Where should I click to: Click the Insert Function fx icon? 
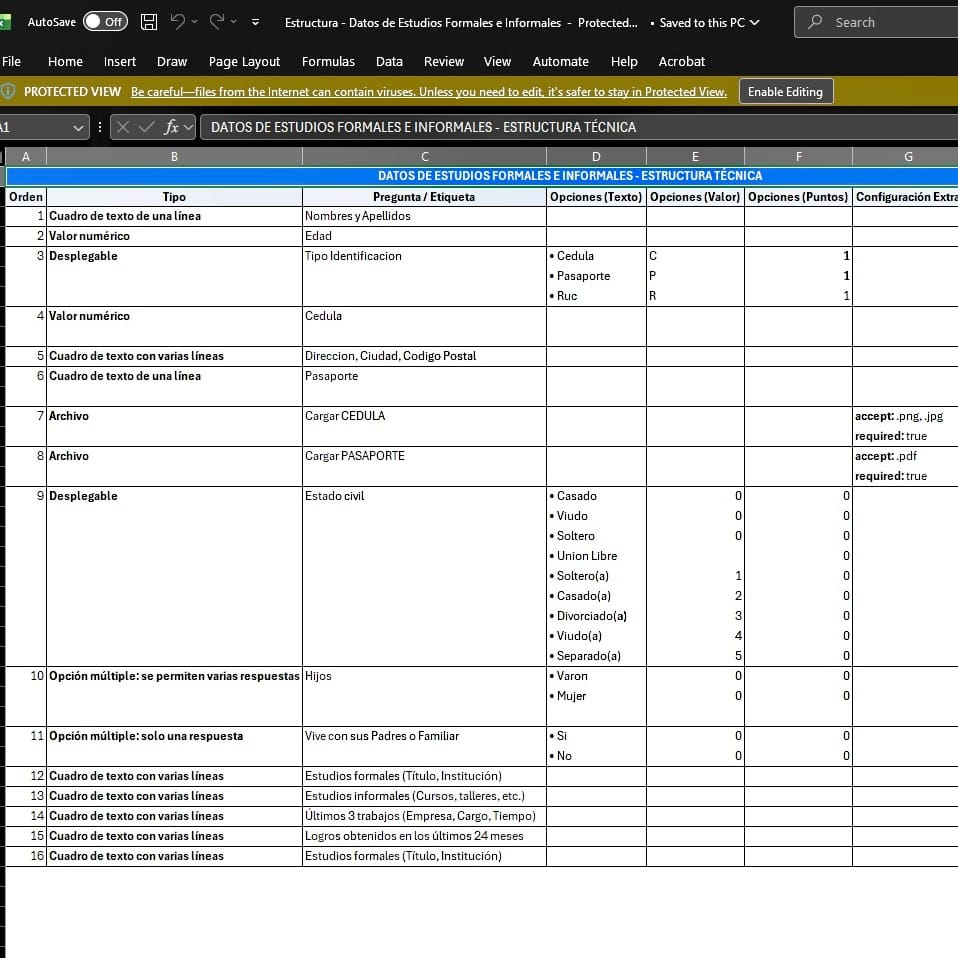click(x=170, y=127)
